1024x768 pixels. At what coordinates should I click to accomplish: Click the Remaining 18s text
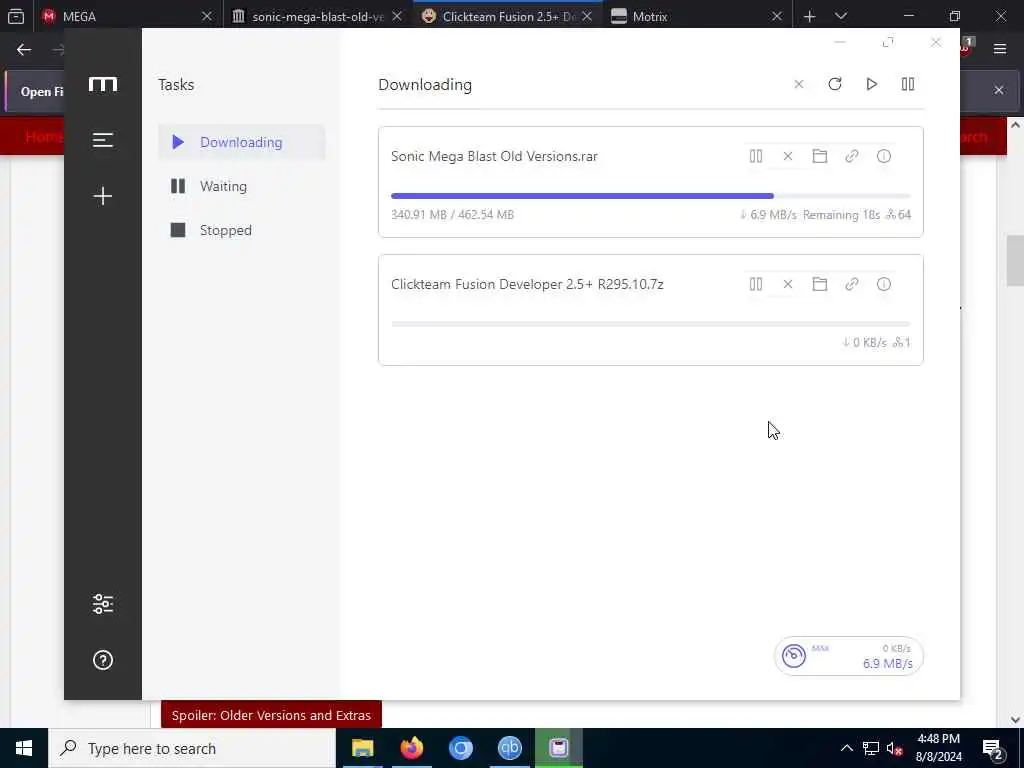coord(841,215)
